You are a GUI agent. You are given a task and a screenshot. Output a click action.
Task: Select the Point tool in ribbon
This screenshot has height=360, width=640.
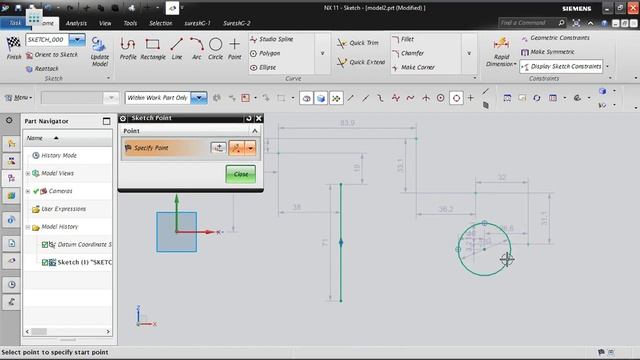tap(234, 49)
